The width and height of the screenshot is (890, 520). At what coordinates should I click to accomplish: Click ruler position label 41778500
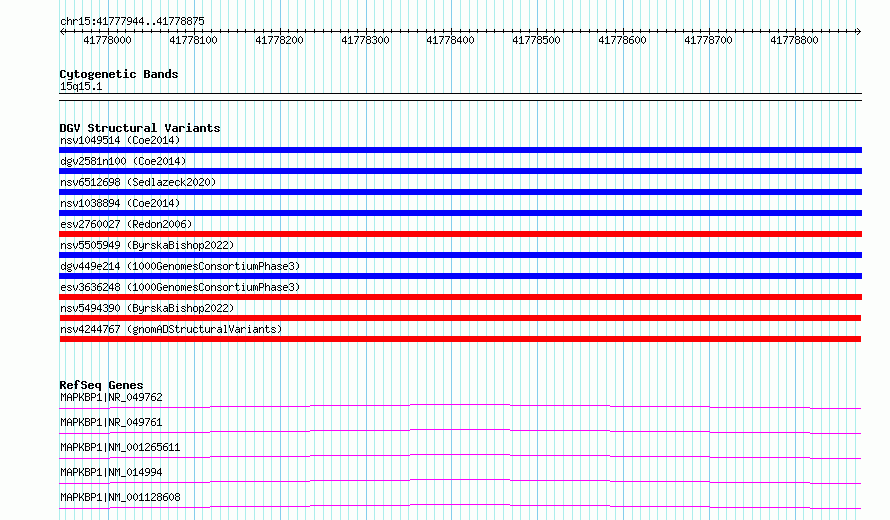coord(536,40)
